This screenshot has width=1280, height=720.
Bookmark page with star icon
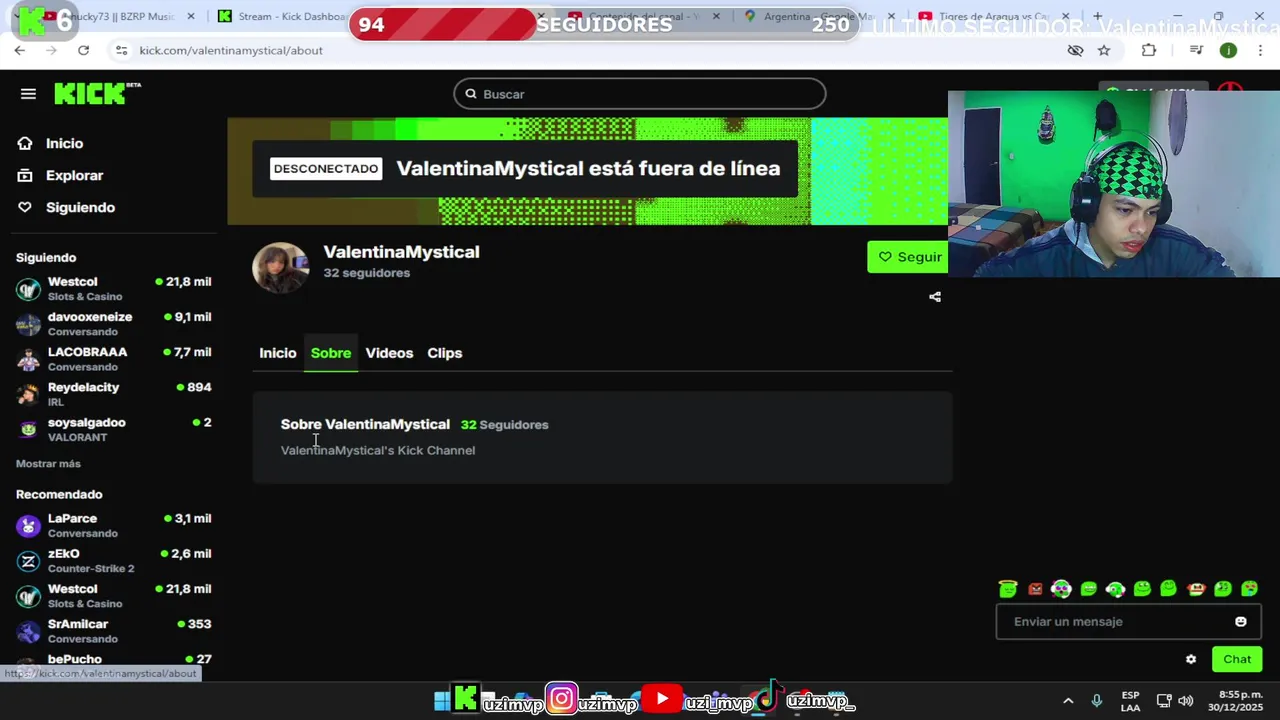click(1104, 50)
